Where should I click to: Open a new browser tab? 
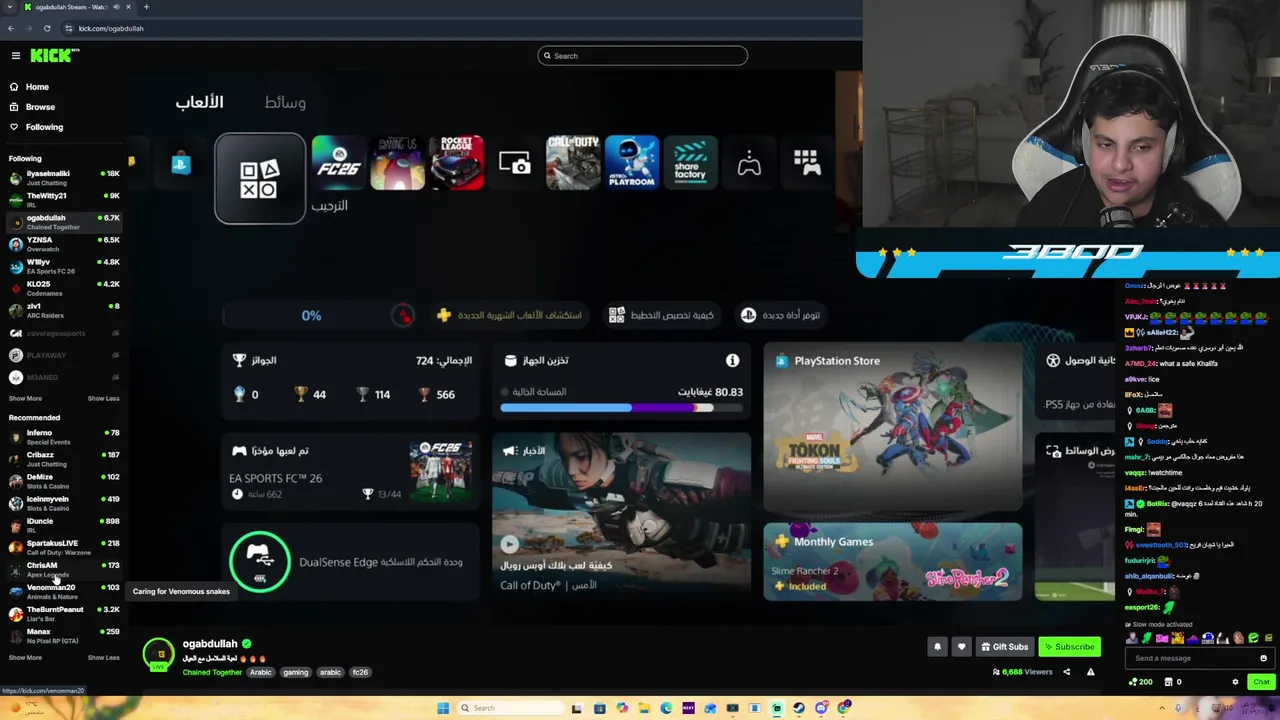tap(146, 7)
